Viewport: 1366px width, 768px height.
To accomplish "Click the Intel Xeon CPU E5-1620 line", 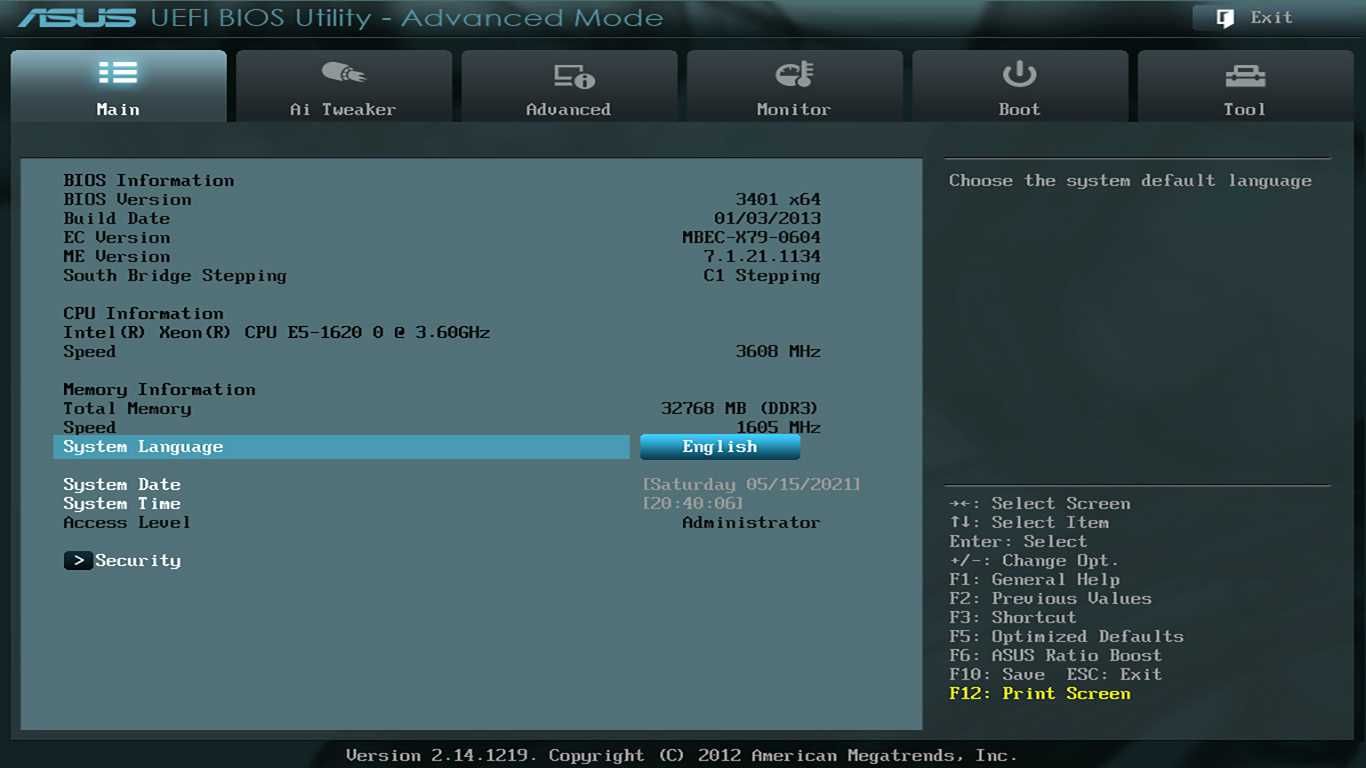I will coord(277,333).
